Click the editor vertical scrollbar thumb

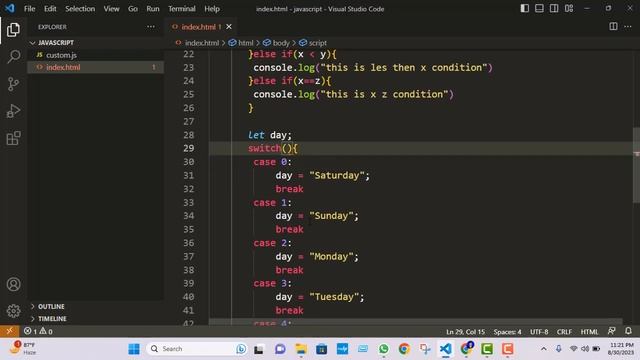pyautogui.click(x=636, y=164)
